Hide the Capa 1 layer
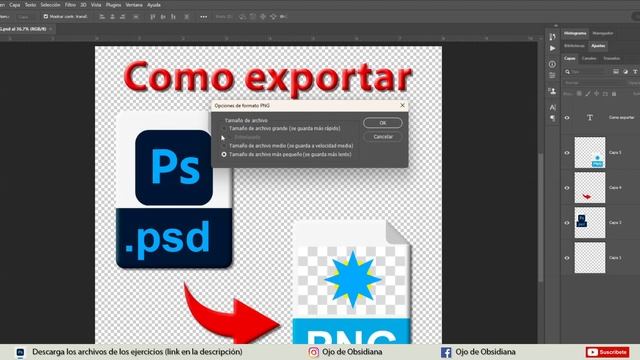 (x=567, y=258)
